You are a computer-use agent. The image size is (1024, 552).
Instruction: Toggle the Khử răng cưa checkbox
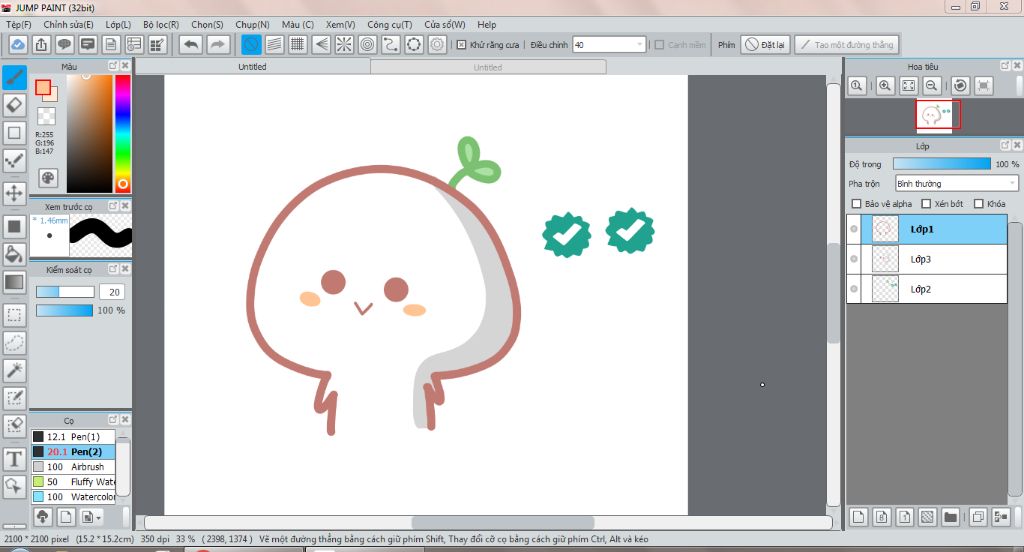tap(462, 45)
